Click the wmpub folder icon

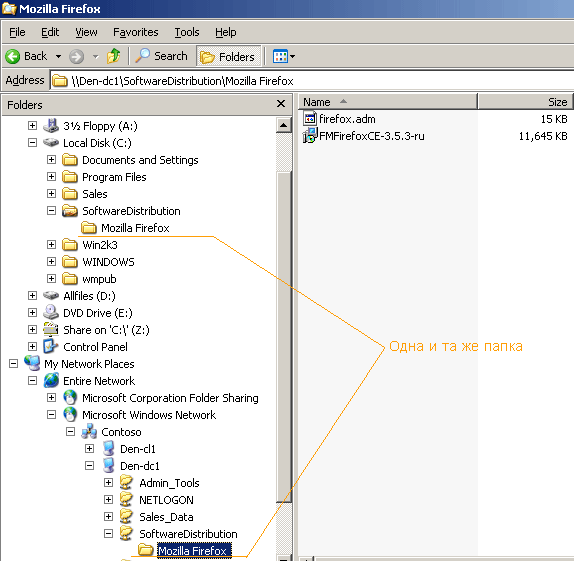click(x=70, y=279)
